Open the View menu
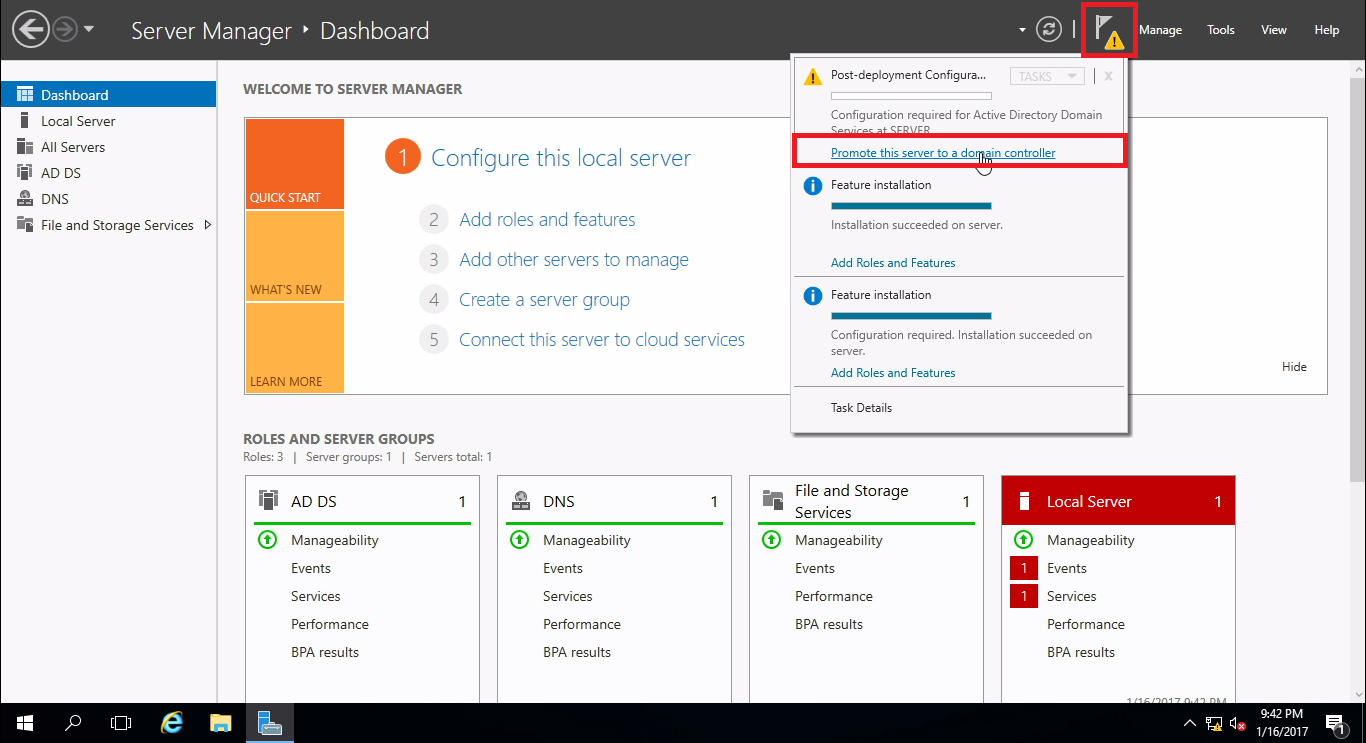This screenshot has height=743, width=1366. coord(1274,30)
